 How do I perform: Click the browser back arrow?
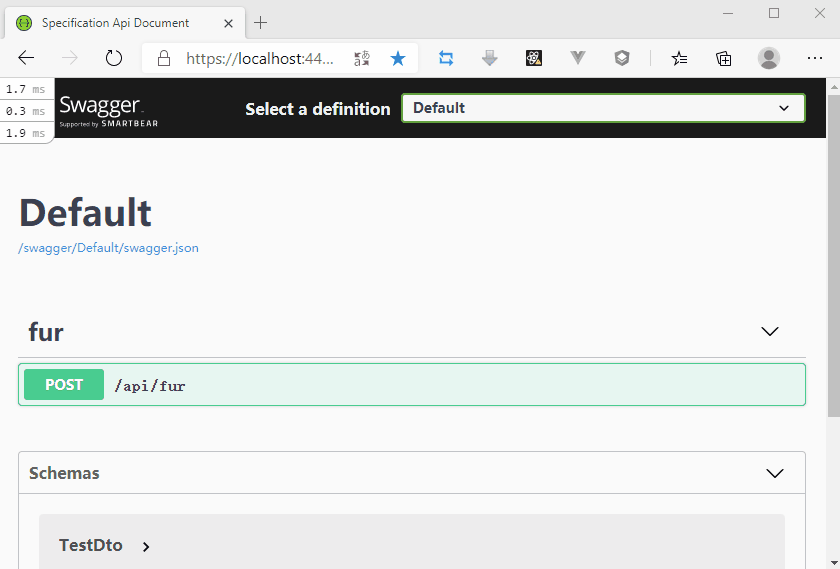click(26, 58)
